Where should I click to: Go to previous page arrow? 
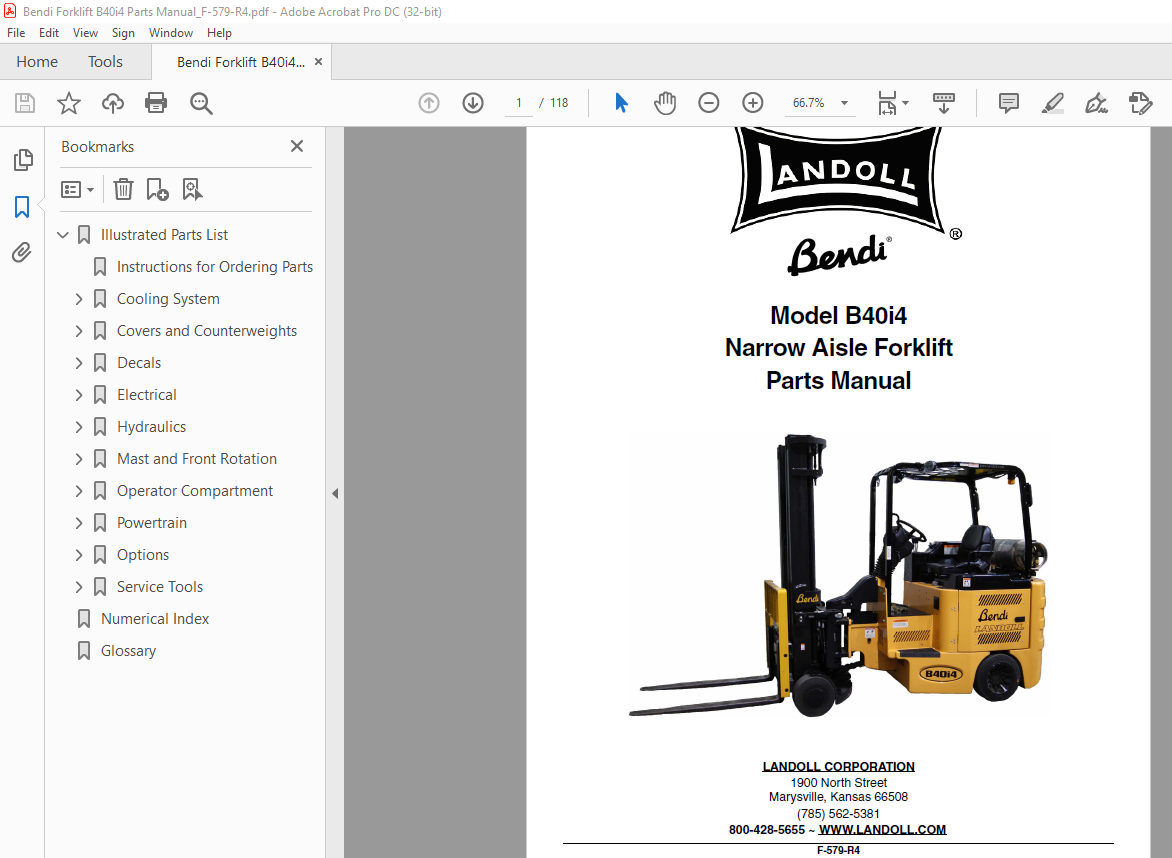pos(429,103)
